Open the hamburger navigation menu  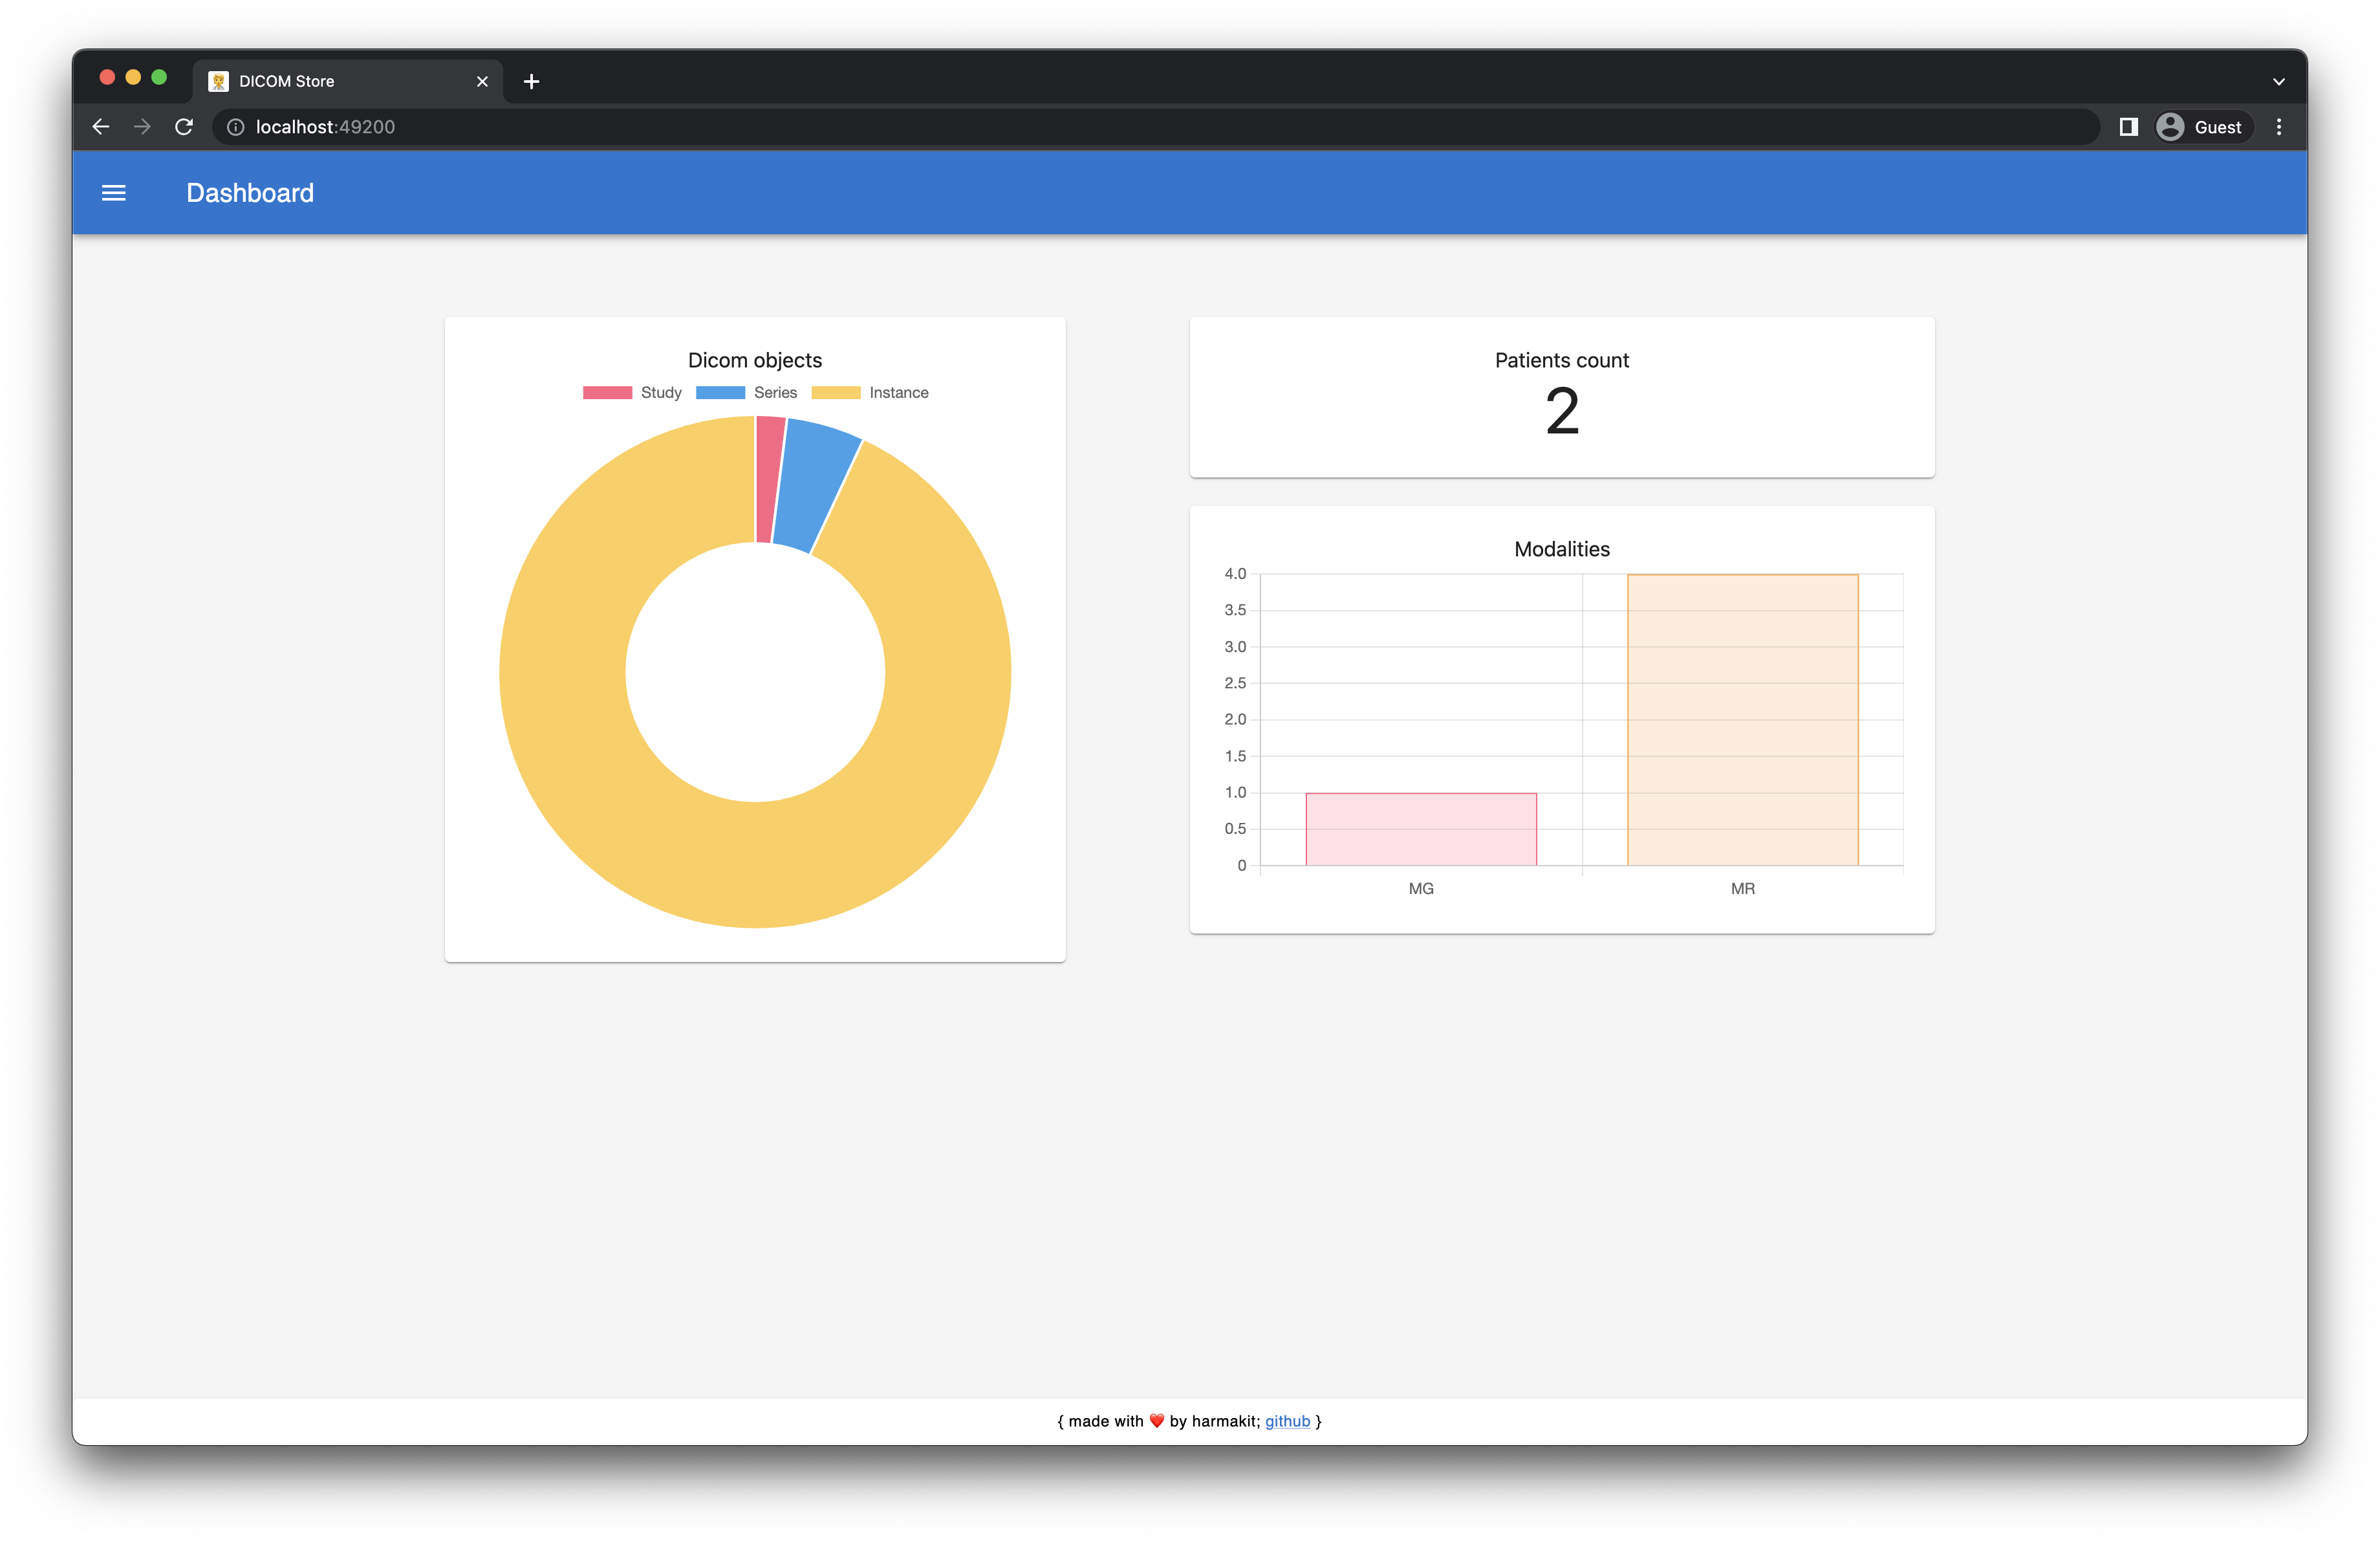click(x=114, y=193)
